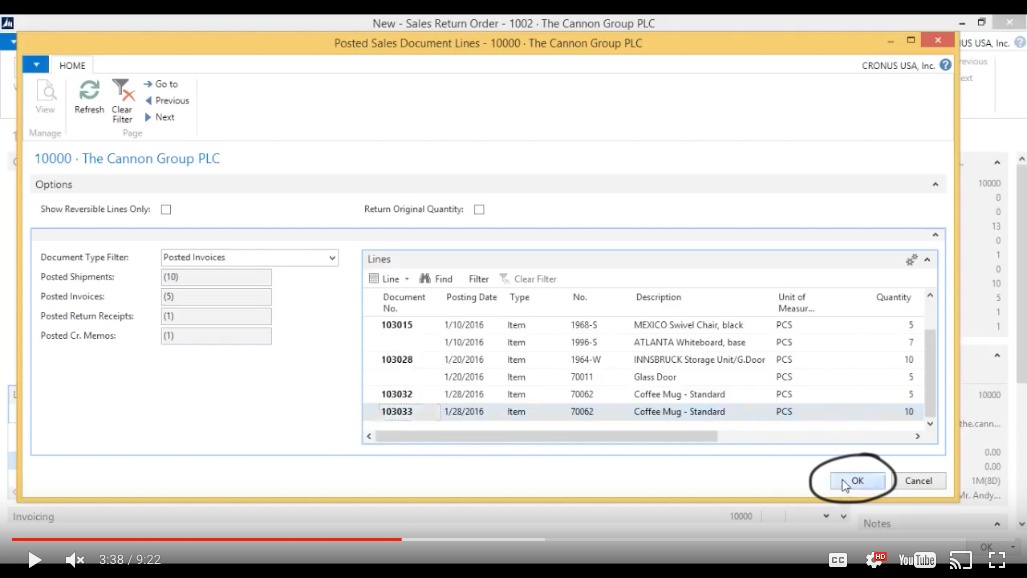Click the YouTube logo in player
The image size is (1027, 578).
(x=917, y=560)
